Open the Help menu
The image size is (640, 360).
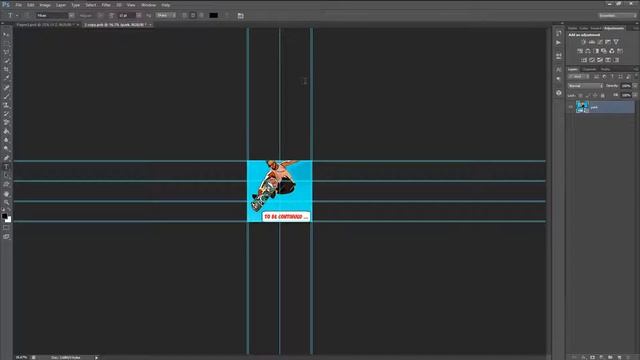coord(165,5)
